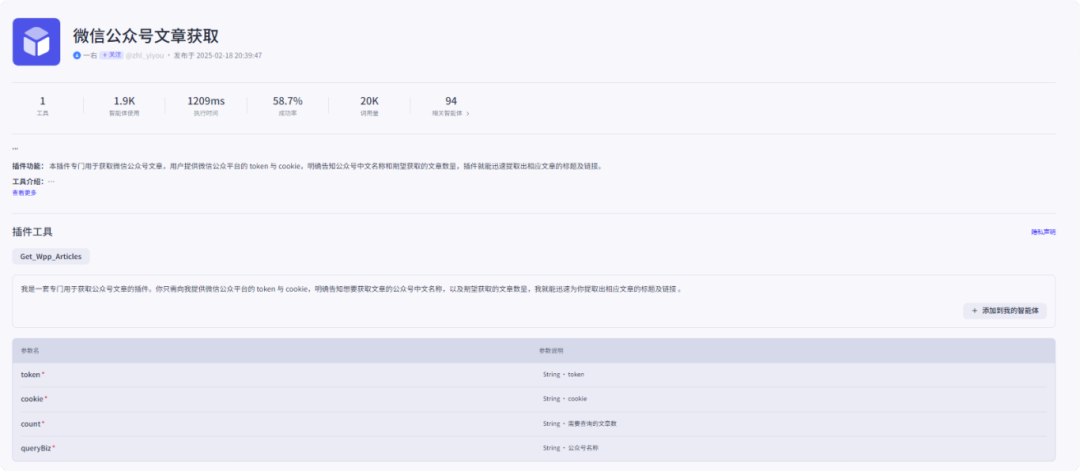Viewport: 1080px width, 471px height.
Task: Open the 隐私声明 privacy link
Action: coord(1043,232)
